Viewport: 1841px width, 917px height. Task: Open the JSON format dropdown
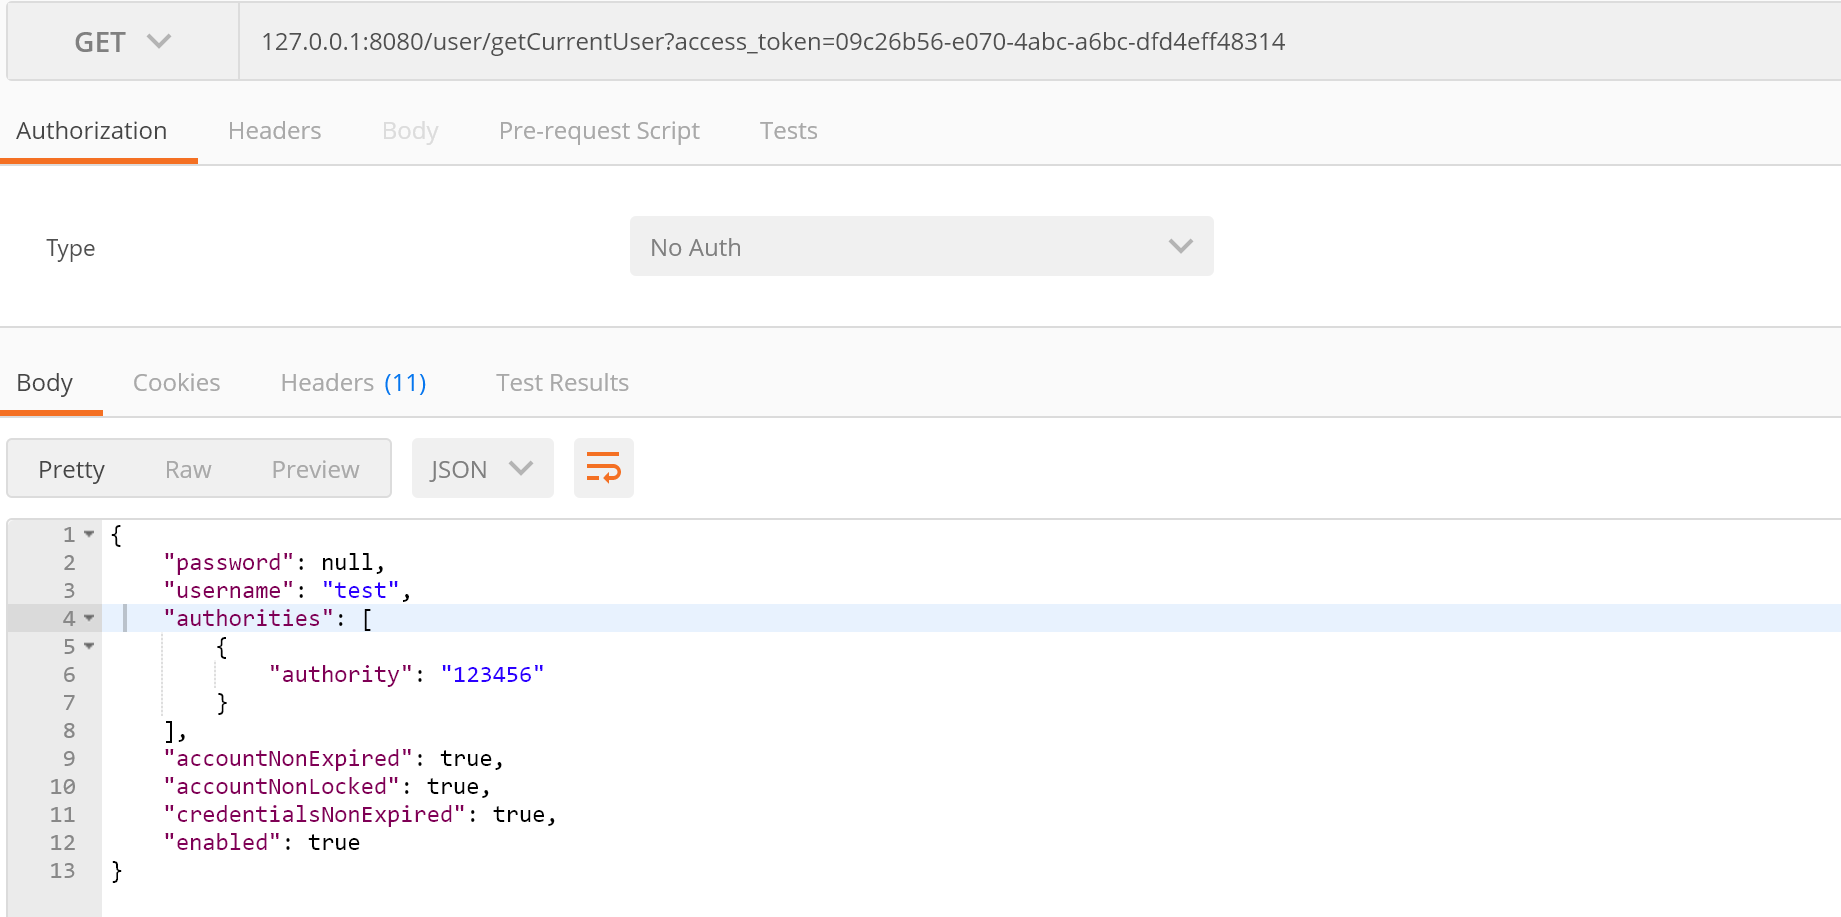(482, 469)
